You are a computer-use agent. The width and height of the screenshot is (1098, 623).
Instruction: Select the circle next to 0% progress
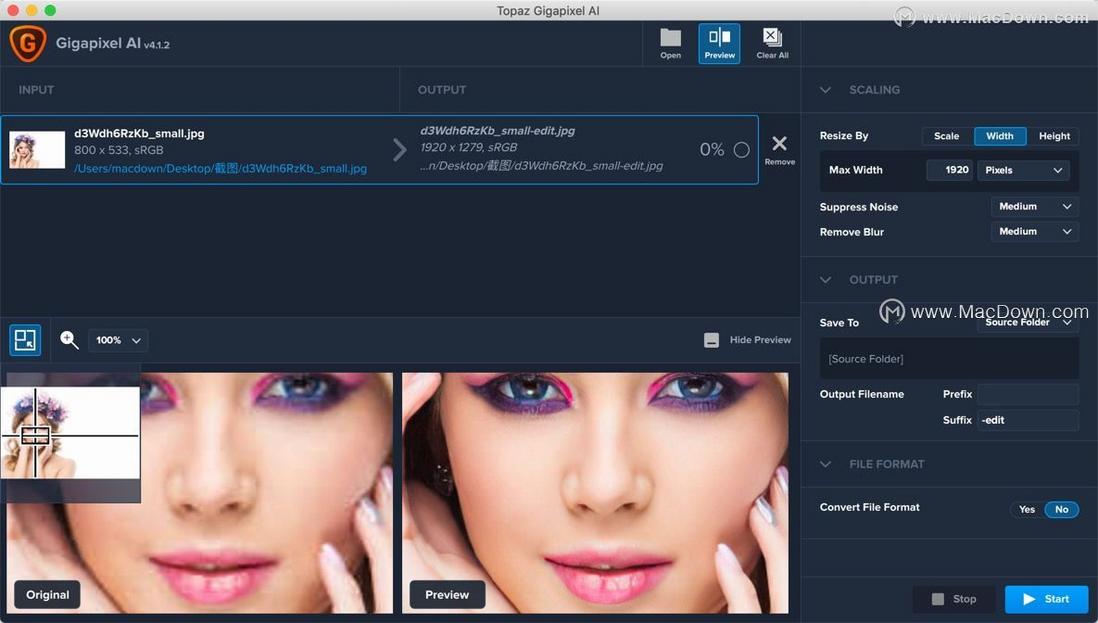(x=742, y=150)
